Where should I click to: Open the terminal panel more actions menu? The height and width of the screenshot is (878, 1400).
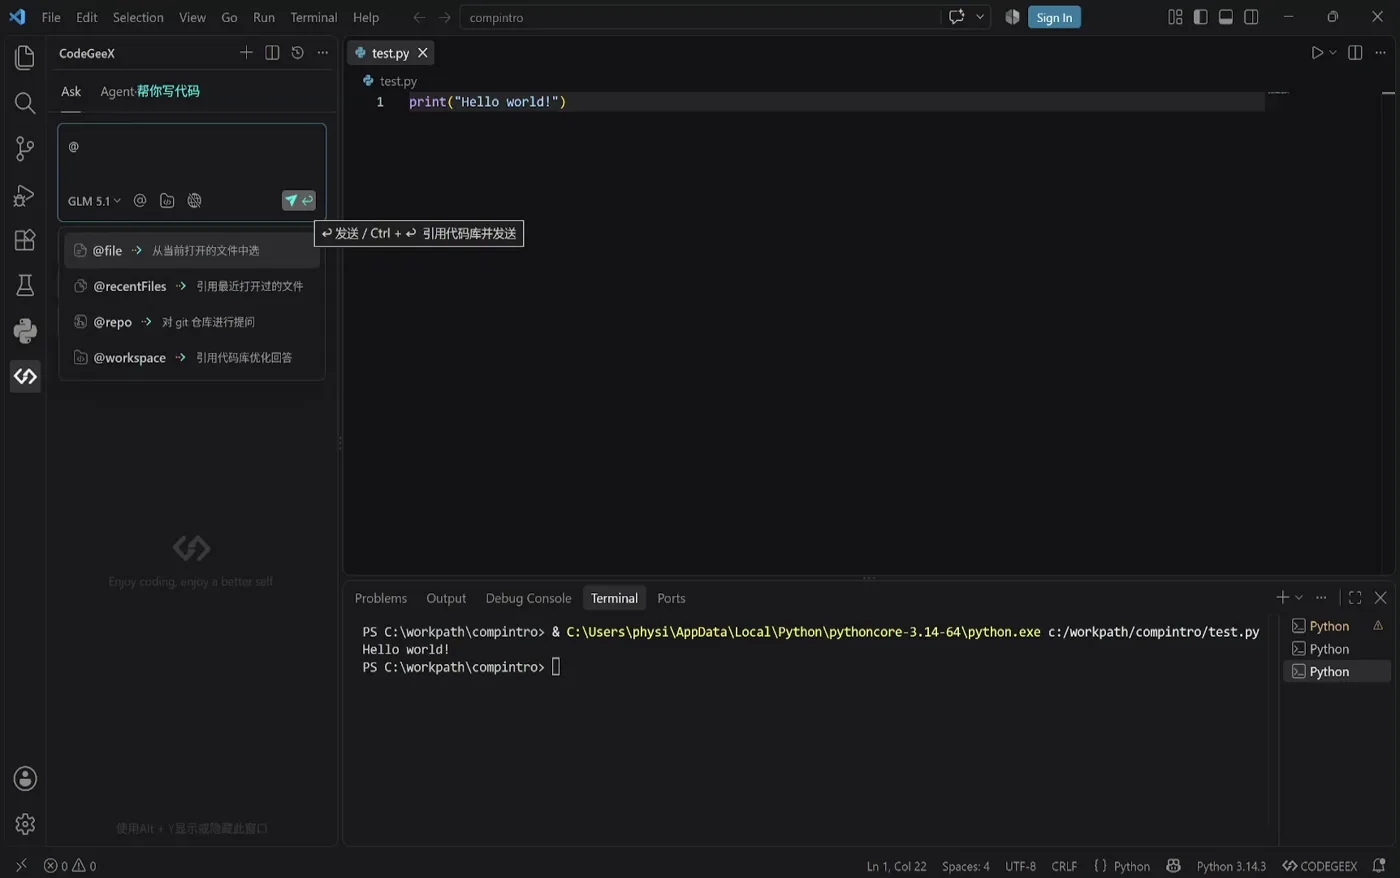tap(1321, 598)
